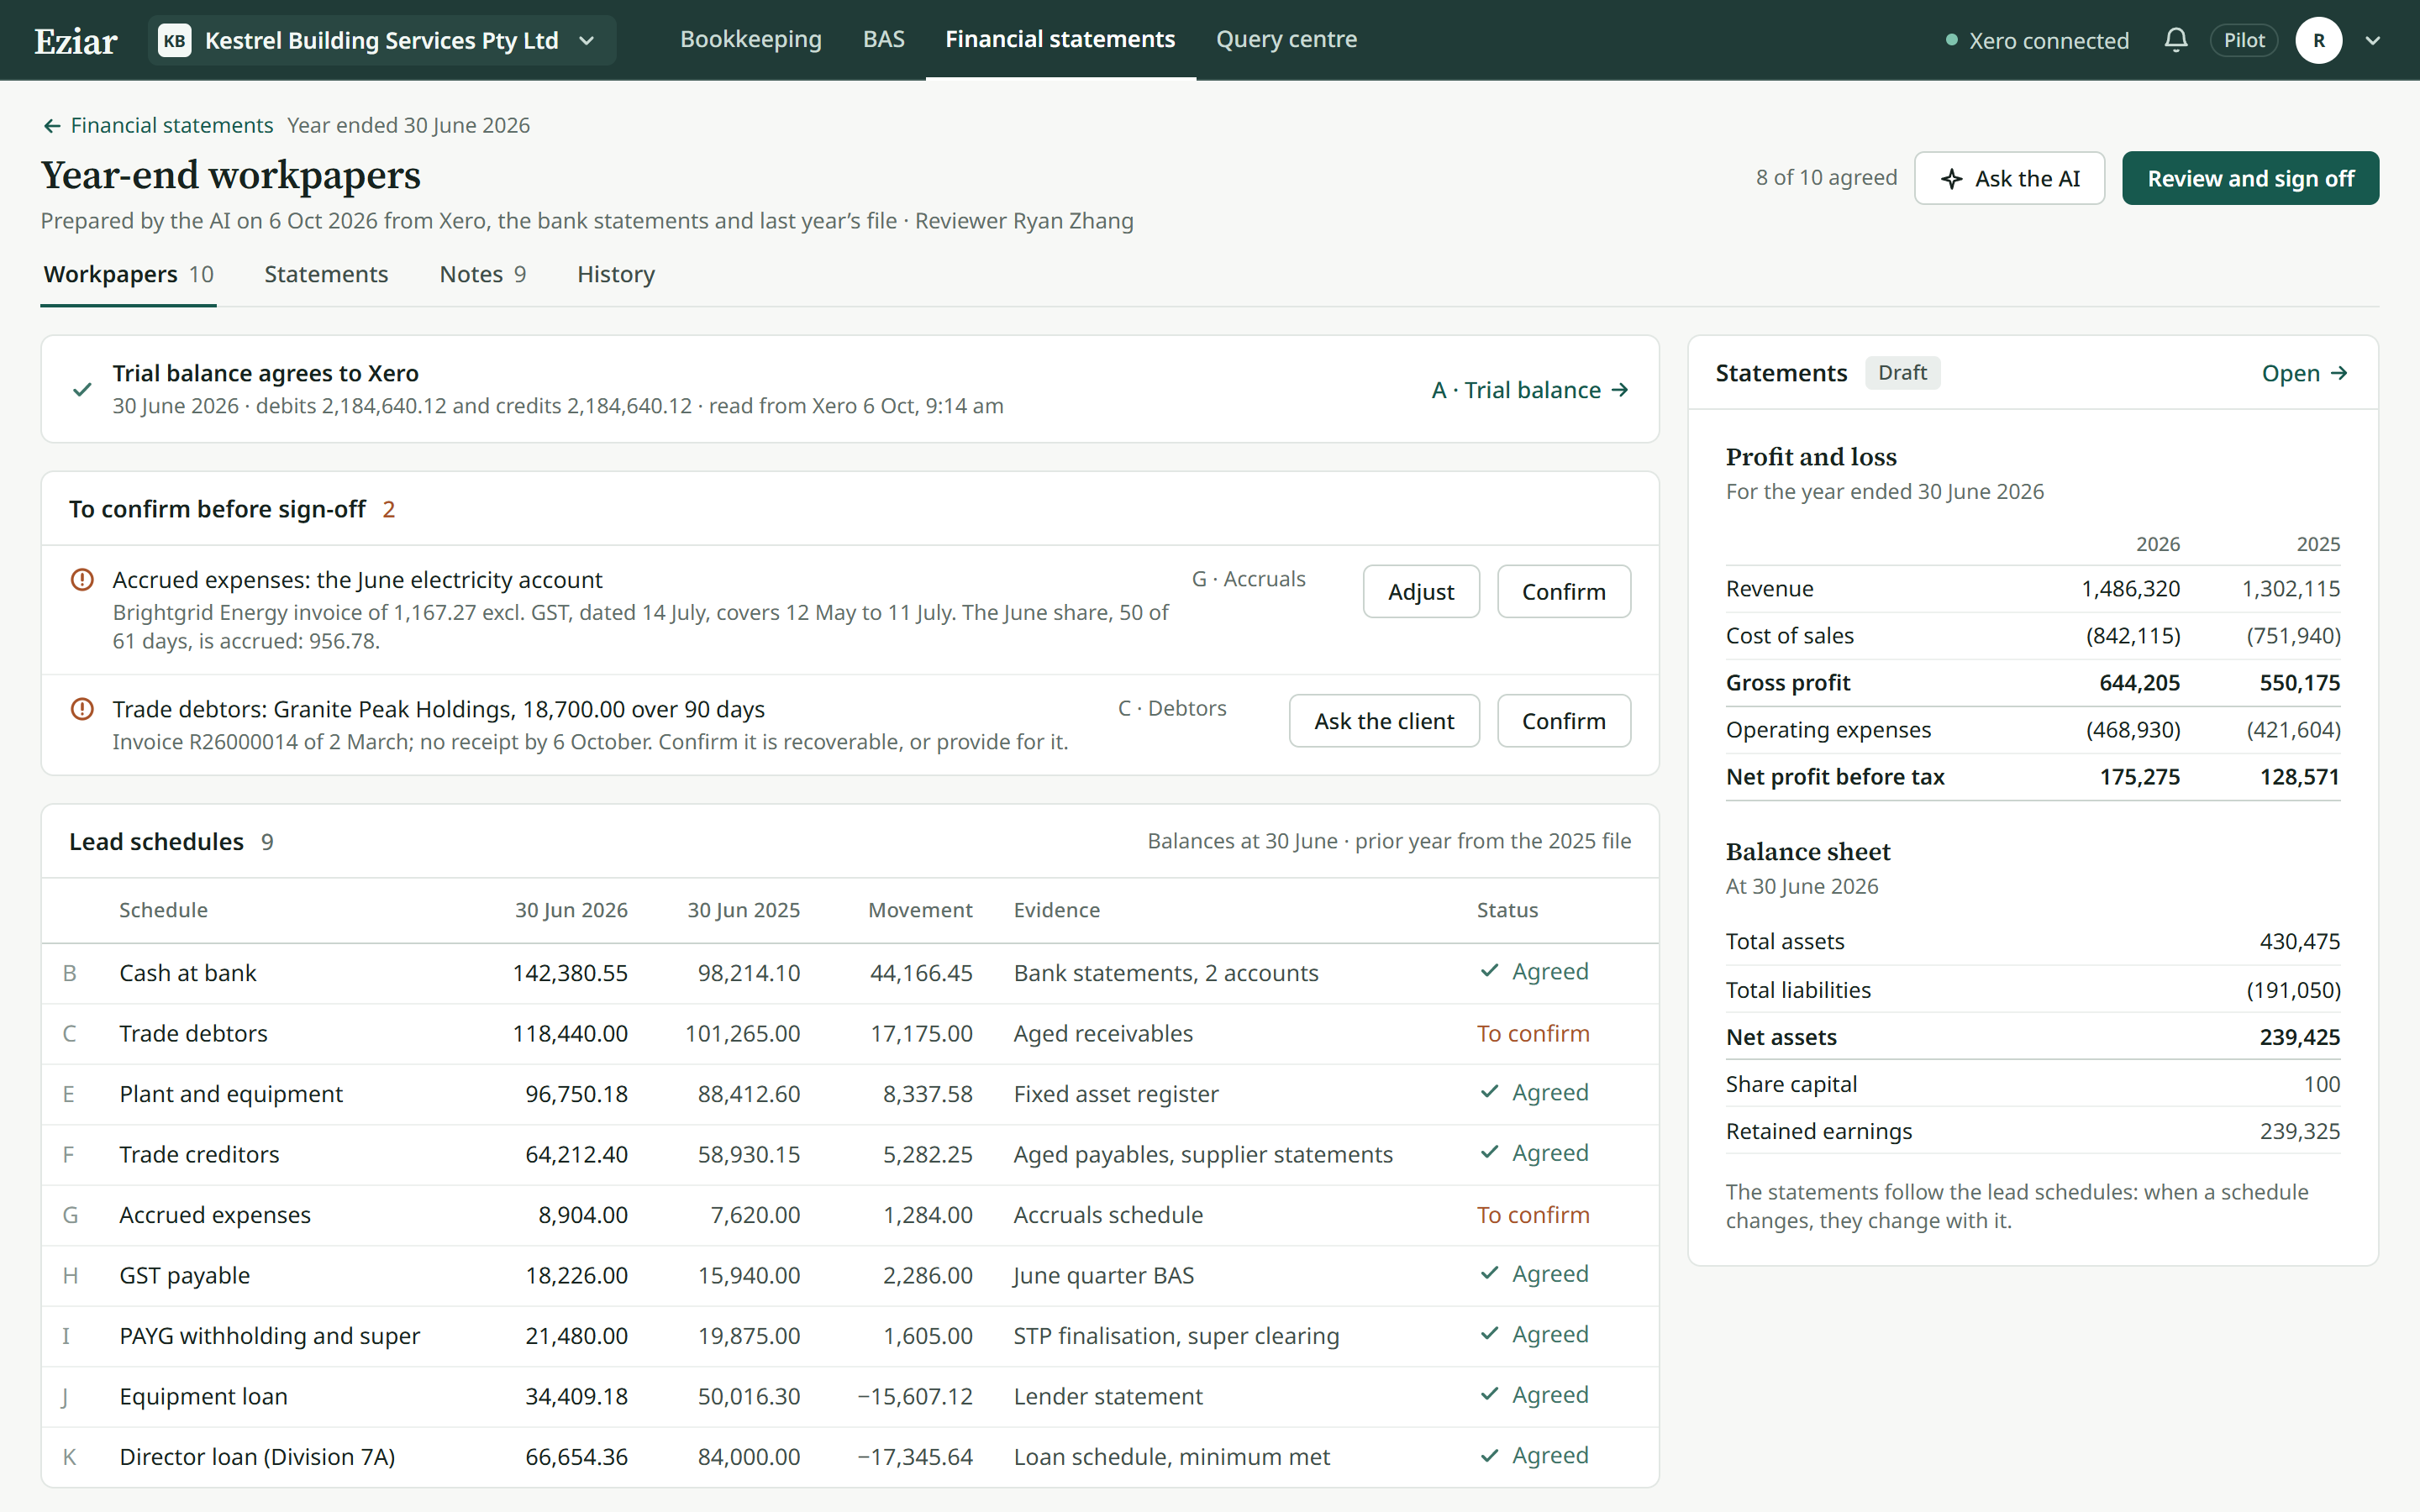Click the R user avatar
This screenshot has height=1512, width=2420.
point(2318,41)
